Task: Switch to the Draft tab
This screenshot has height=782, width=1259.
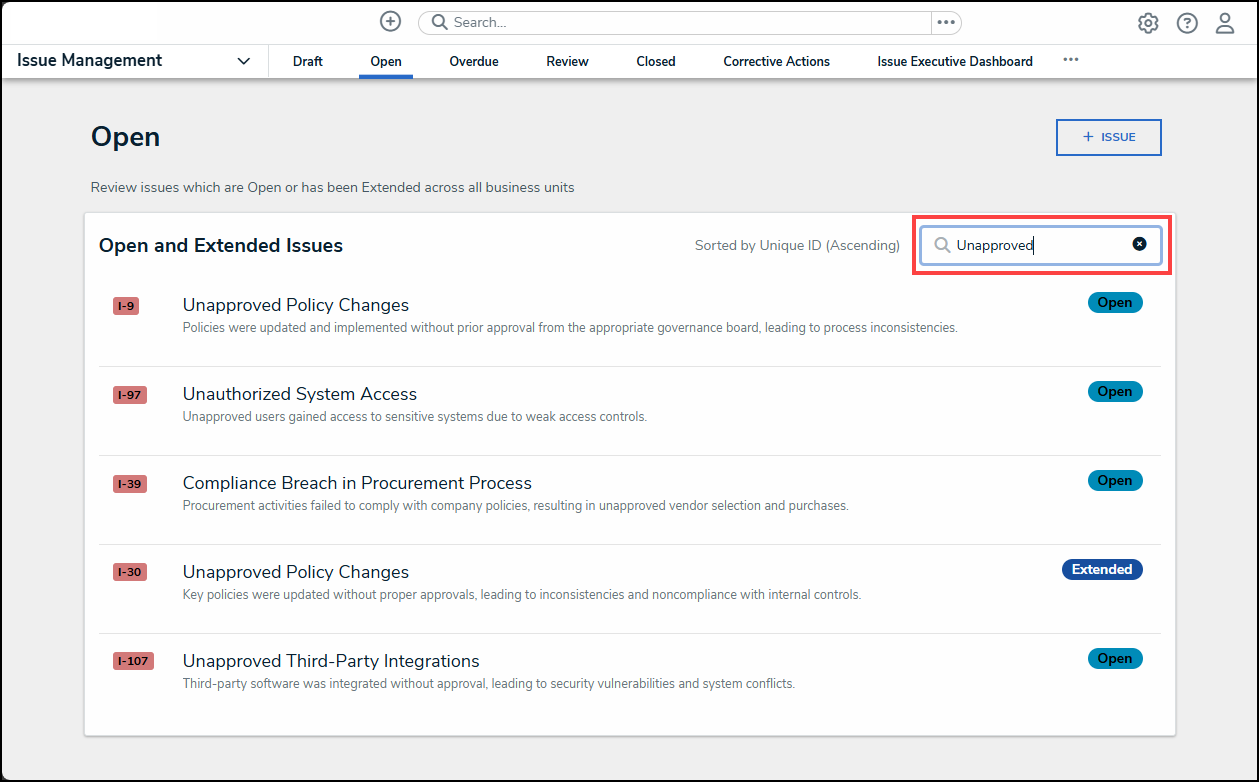Action: pos(308,61)
